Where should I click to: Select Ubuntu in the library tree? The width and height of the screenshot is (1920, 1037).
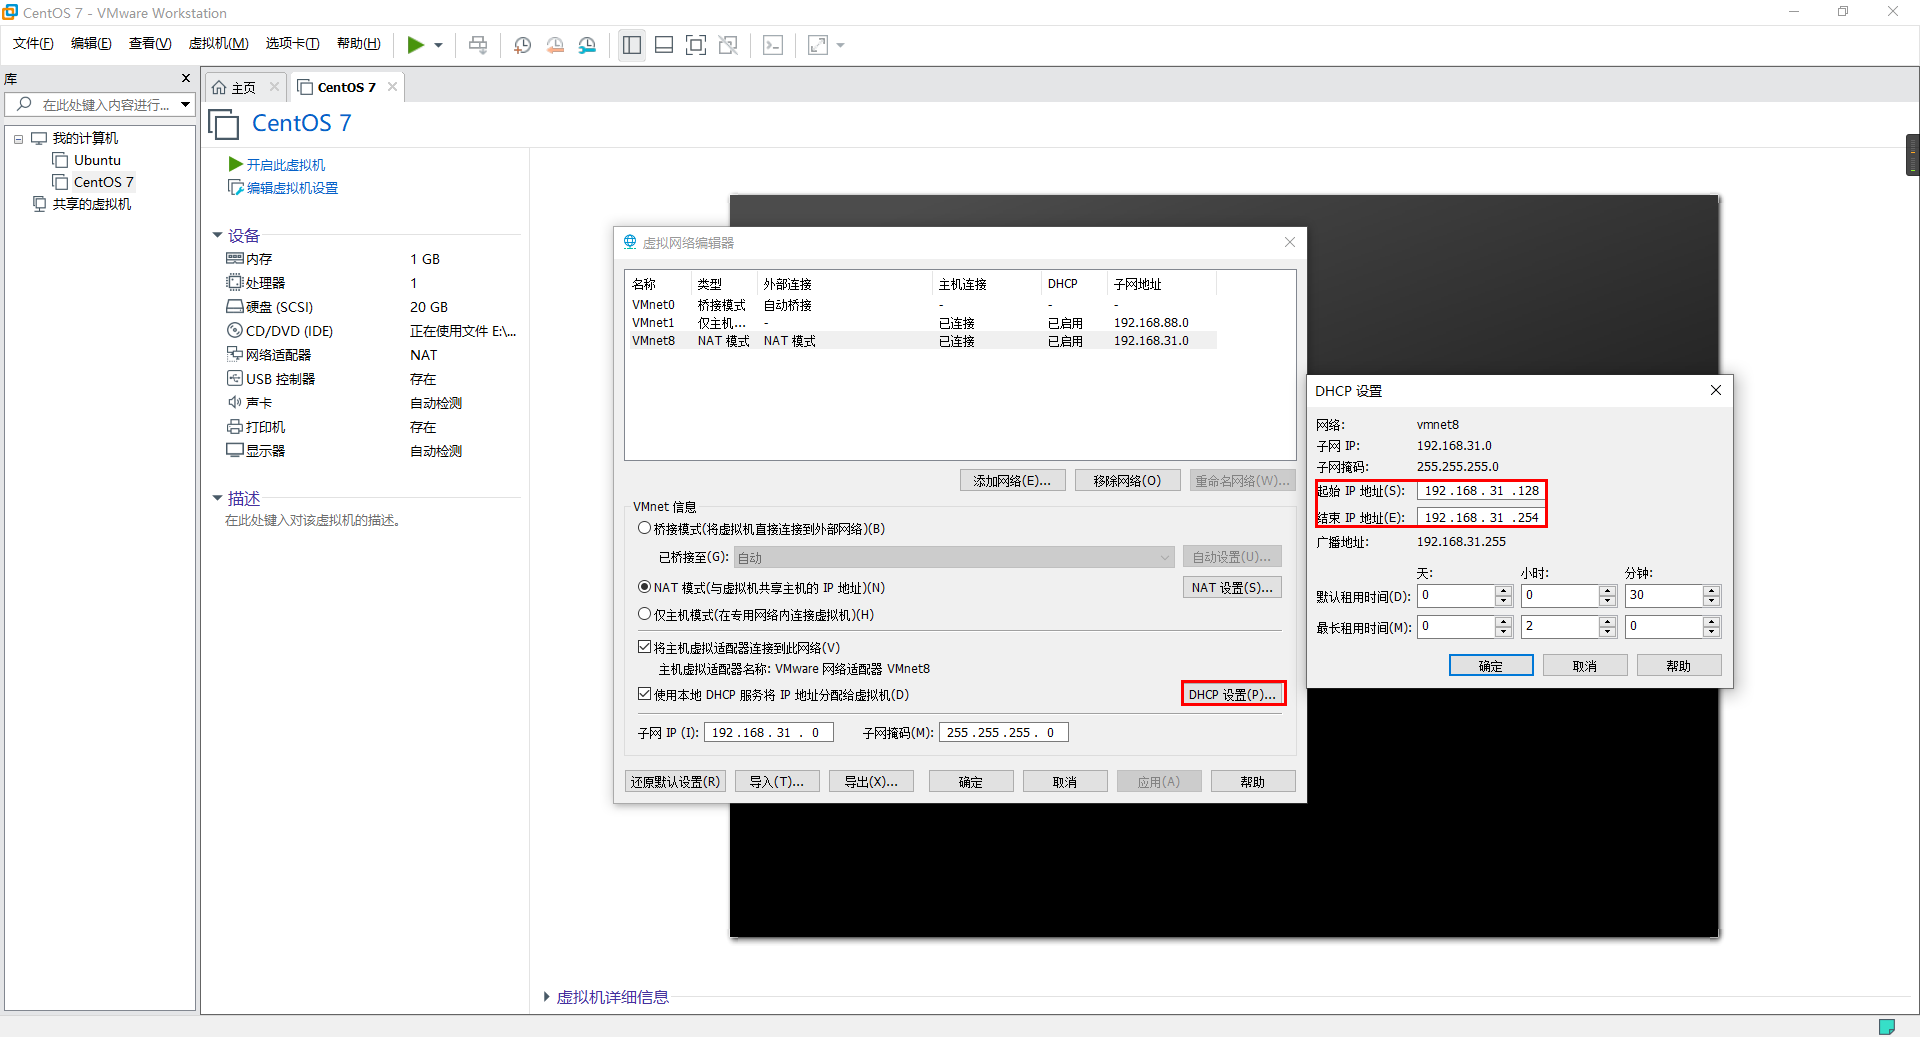click(97, 160)
